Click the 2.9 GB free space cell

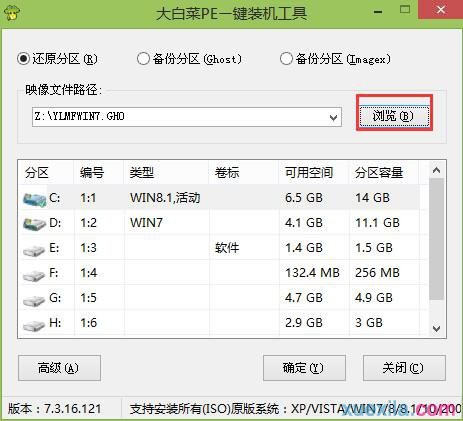click(304, 322)
